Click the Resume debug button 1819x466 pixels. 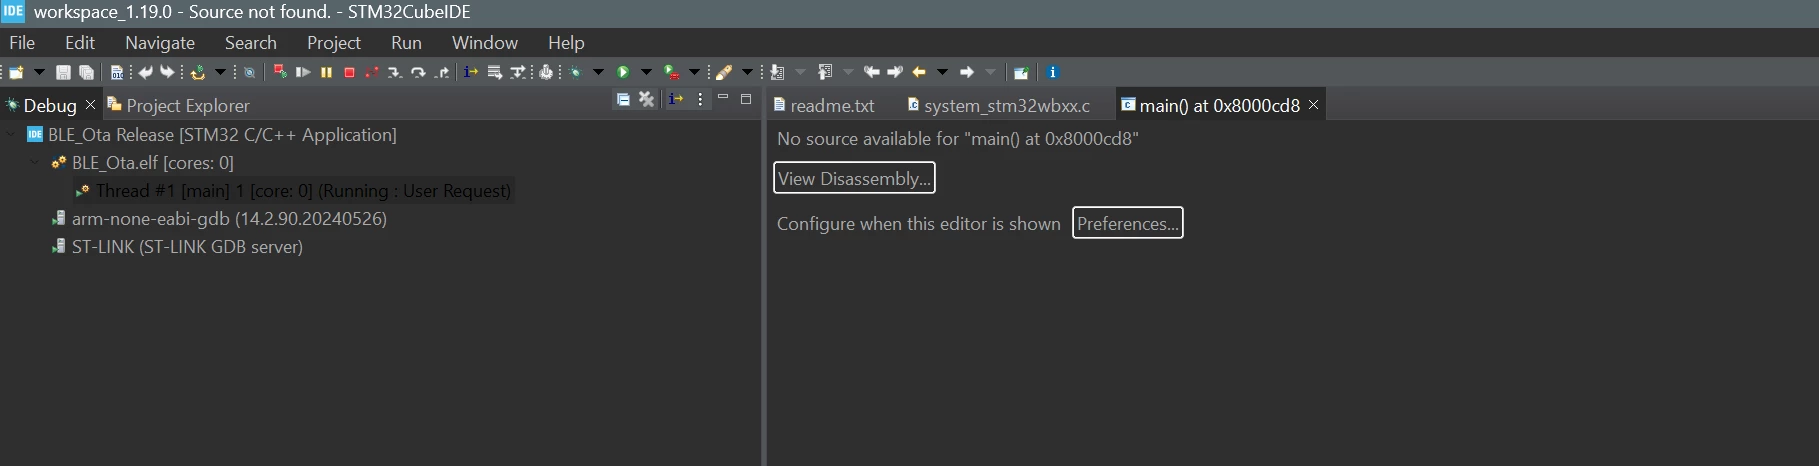tap(303, 72)
